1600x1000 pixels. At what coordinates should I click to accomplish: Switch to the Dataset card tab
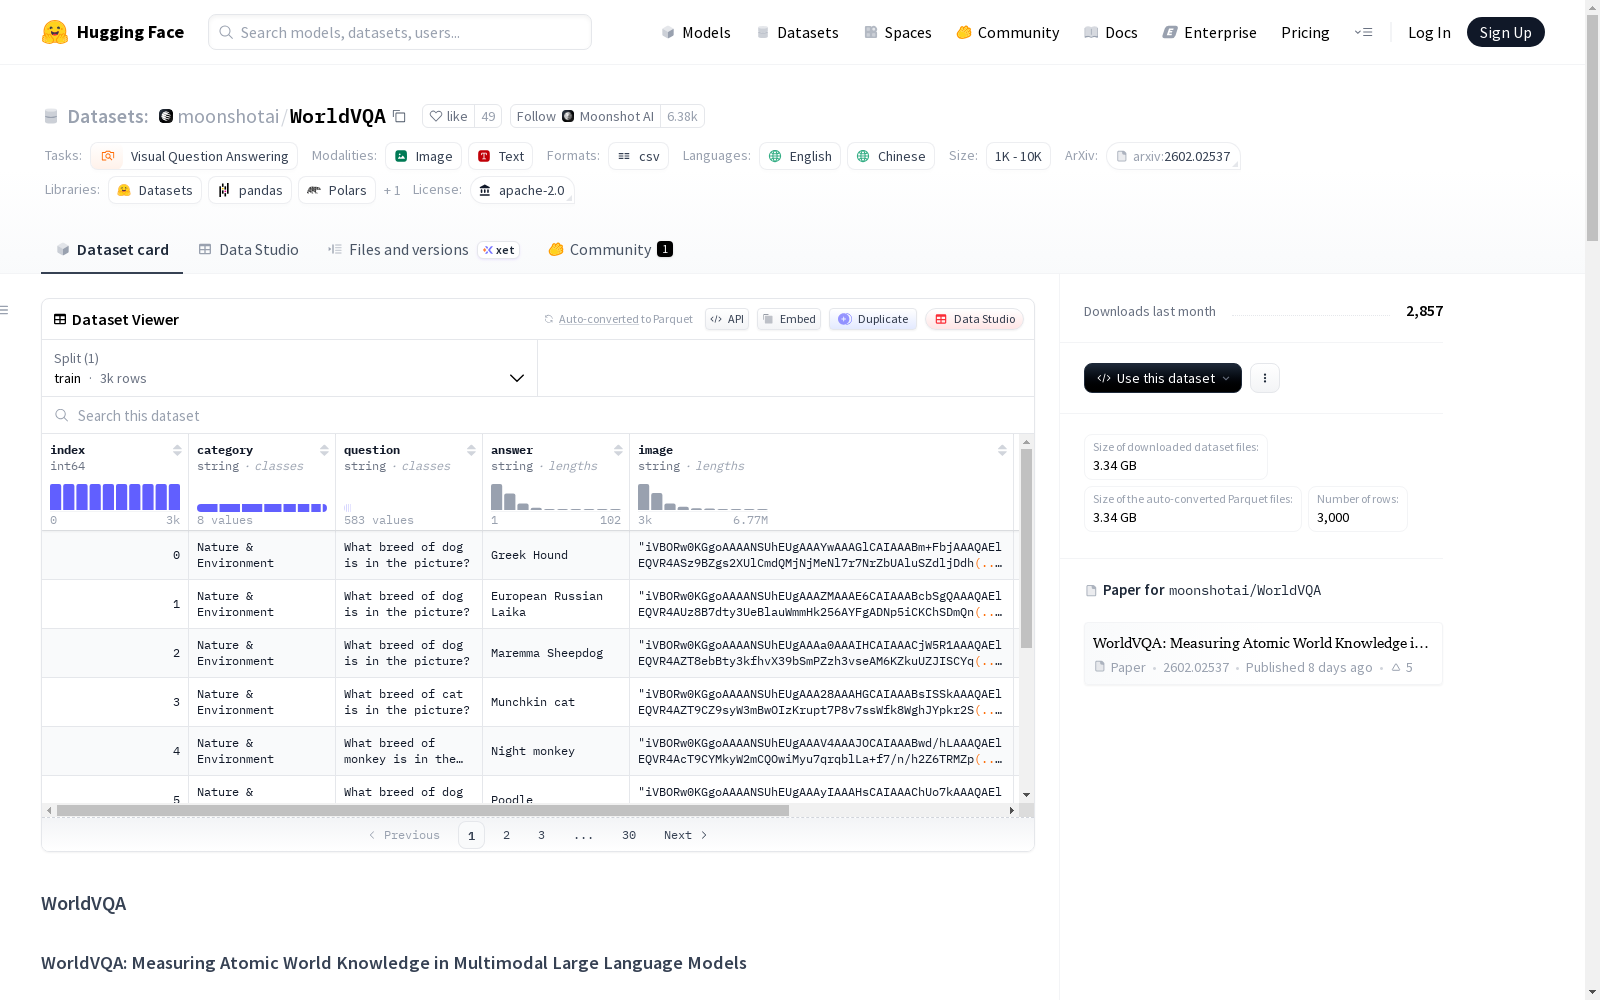(x=112, y=250)
